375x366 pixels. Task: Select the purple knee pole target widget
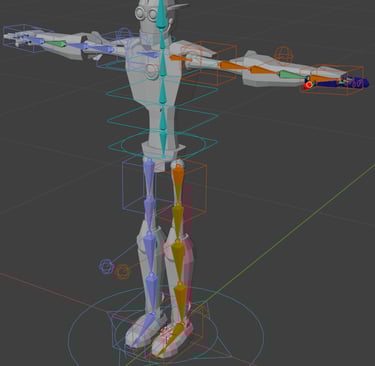107,266
